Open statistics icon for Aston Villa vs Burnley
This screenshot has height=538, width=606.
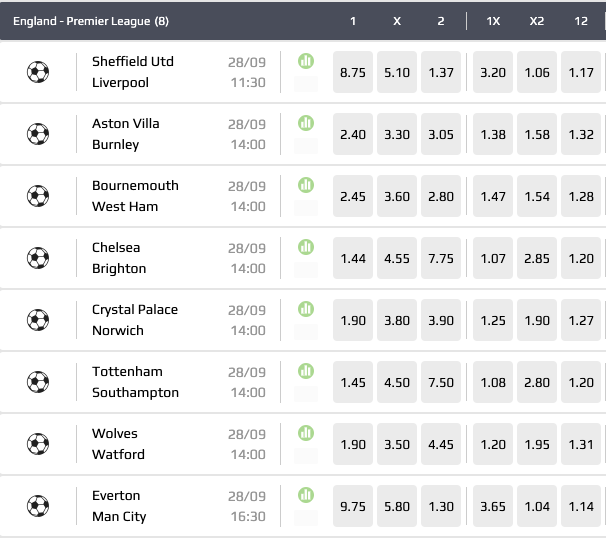coord(306,123)
